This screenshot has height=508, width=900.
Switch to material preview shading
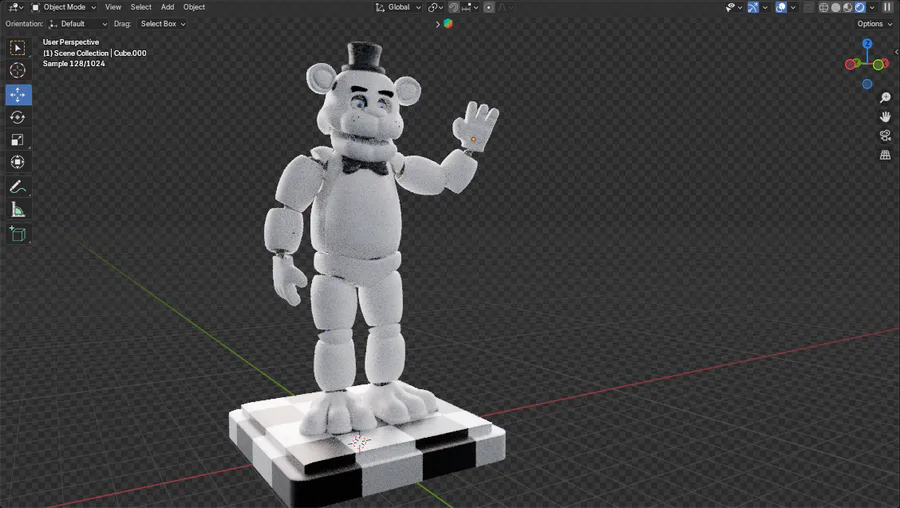pos(848,7)
